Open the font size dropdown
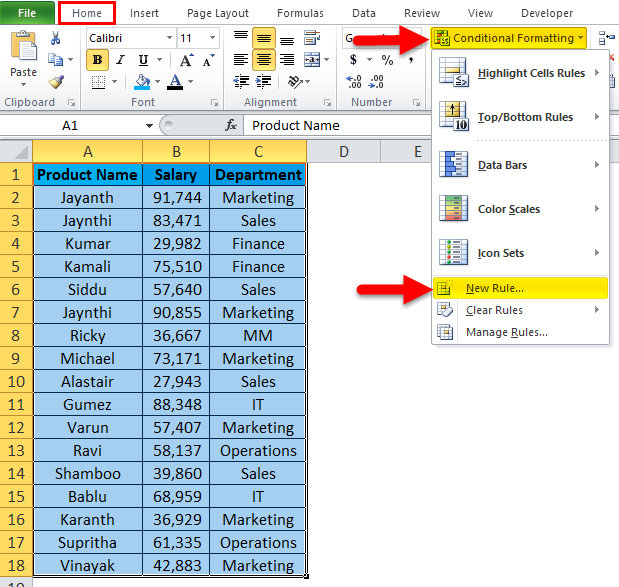This screenshot has height=587, width=619. (212, 38)
